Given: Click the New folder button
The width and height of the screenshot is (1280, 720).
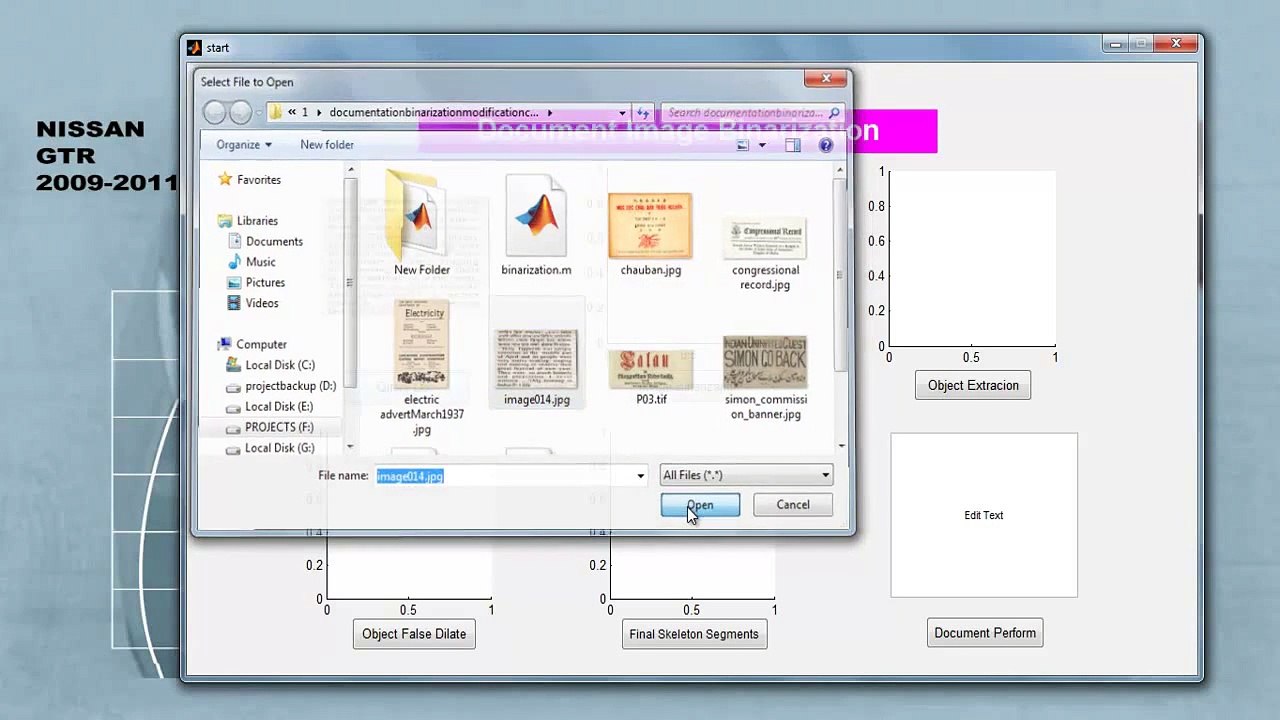Looking at the screenshot, I should tap(327, 145).
